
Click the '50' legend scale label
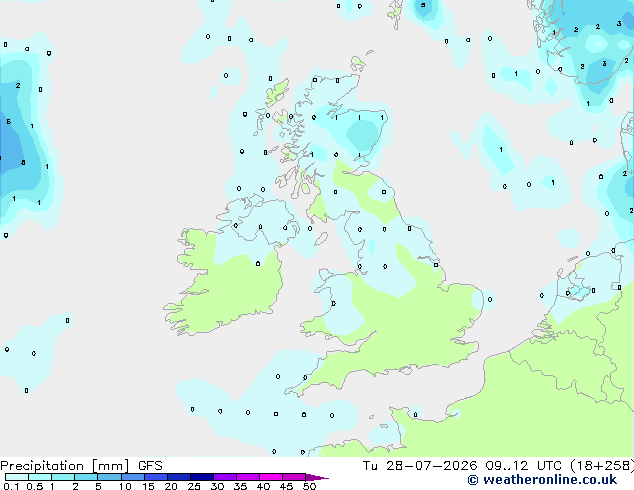pos(309,486)
